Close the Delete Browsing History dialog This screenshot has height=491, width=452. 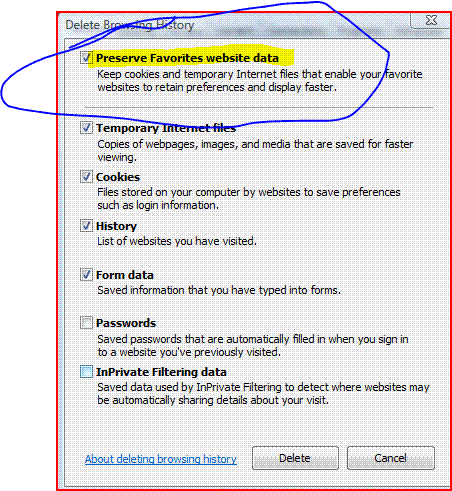[431, 20]
